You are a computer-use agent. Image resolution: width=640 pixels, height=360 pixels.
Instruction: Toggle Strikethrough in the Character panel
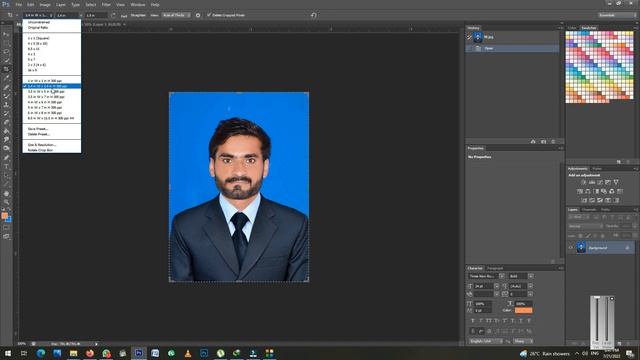[x=529, y=321]
